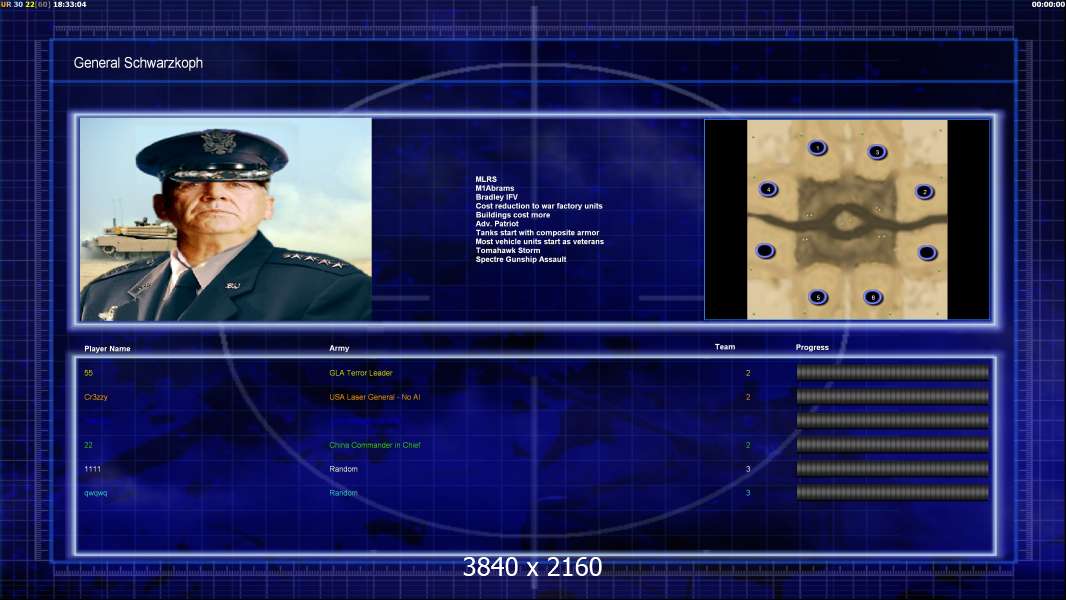Click the "M1Abrams" ability line
Image resolution: width=1066 pixels, height=600 pixels.
(x=495, y=188)
